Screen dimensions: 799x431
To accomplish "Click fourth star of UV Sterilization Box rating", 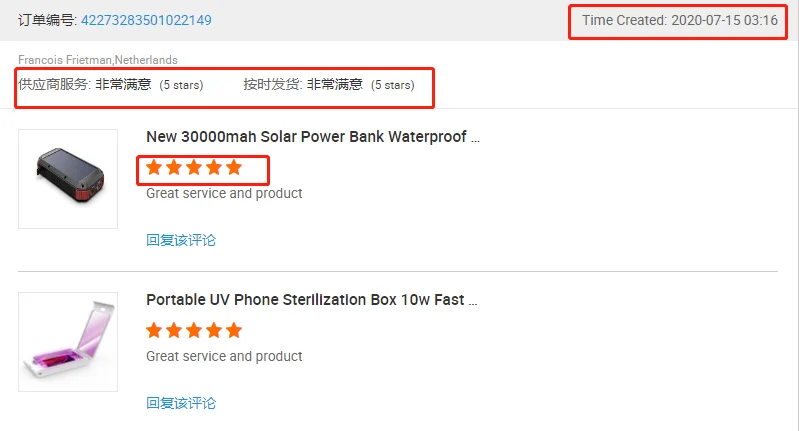I will pos(214,330).
